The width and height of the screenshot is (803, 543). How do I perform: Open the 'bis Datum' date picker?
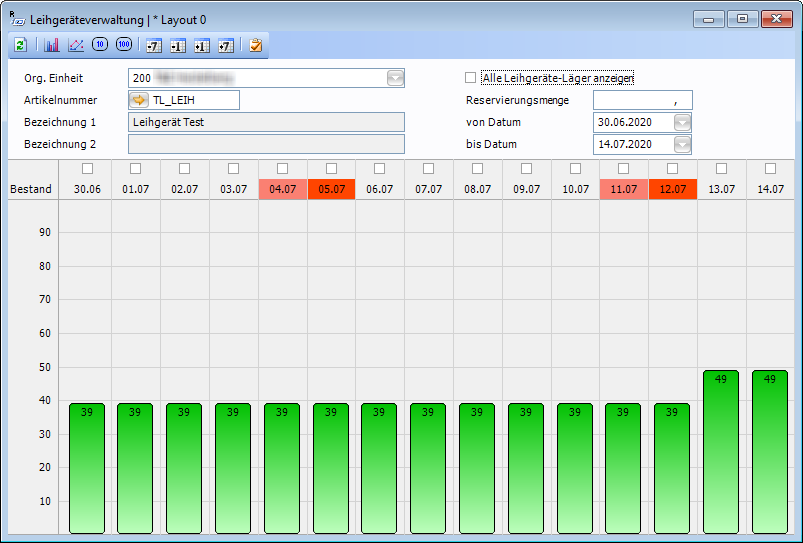[683, 145]
